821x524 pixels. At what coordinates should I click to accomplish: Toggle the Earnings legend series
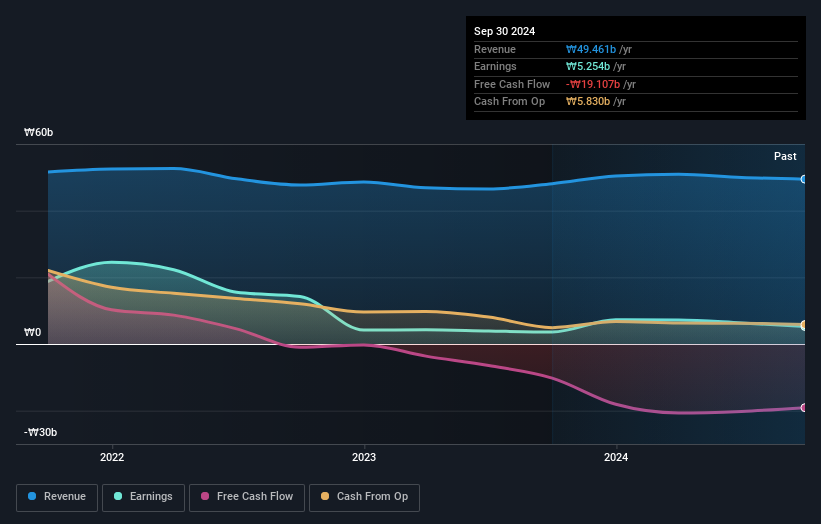coord(143,497)
